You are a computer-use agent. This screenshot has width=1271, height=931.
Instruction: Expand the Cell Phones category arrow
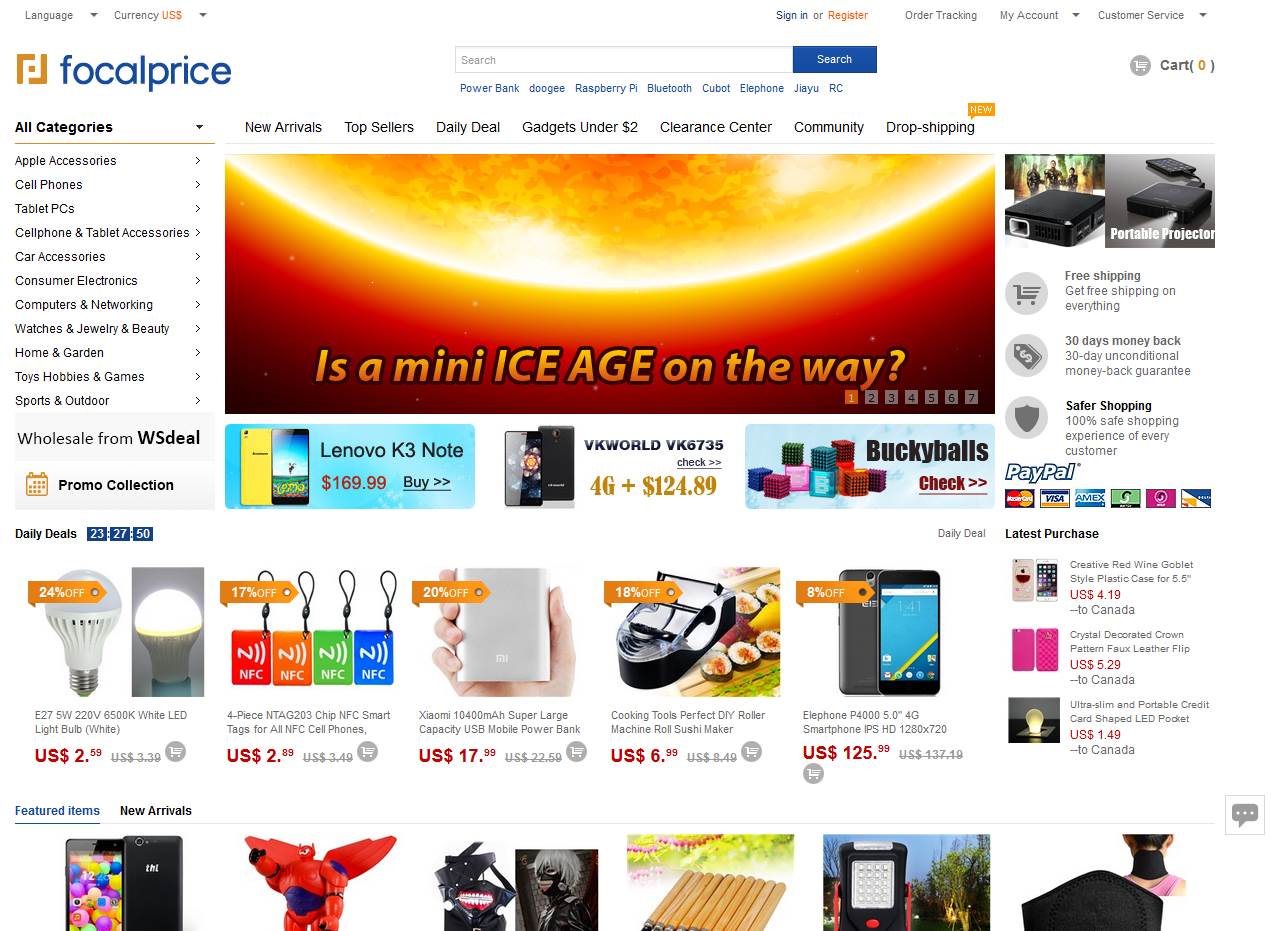pyautogui.click(x=198, y=185)
